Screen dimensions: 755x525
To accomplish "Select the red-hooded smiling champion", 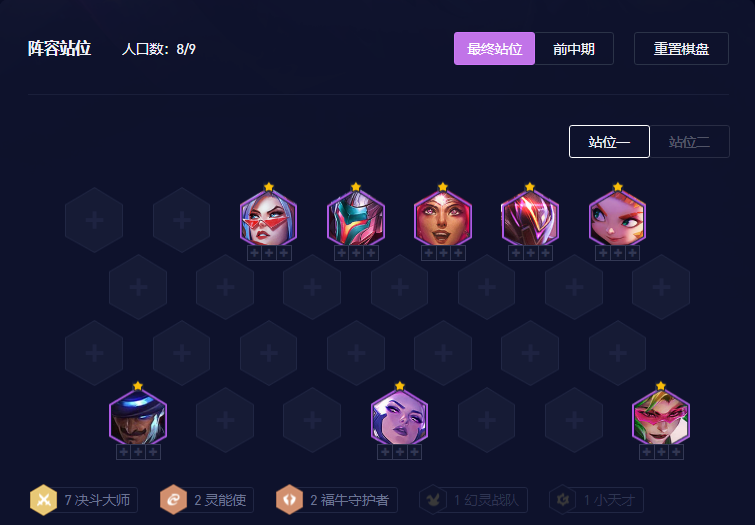I will (x=443, y=218).
